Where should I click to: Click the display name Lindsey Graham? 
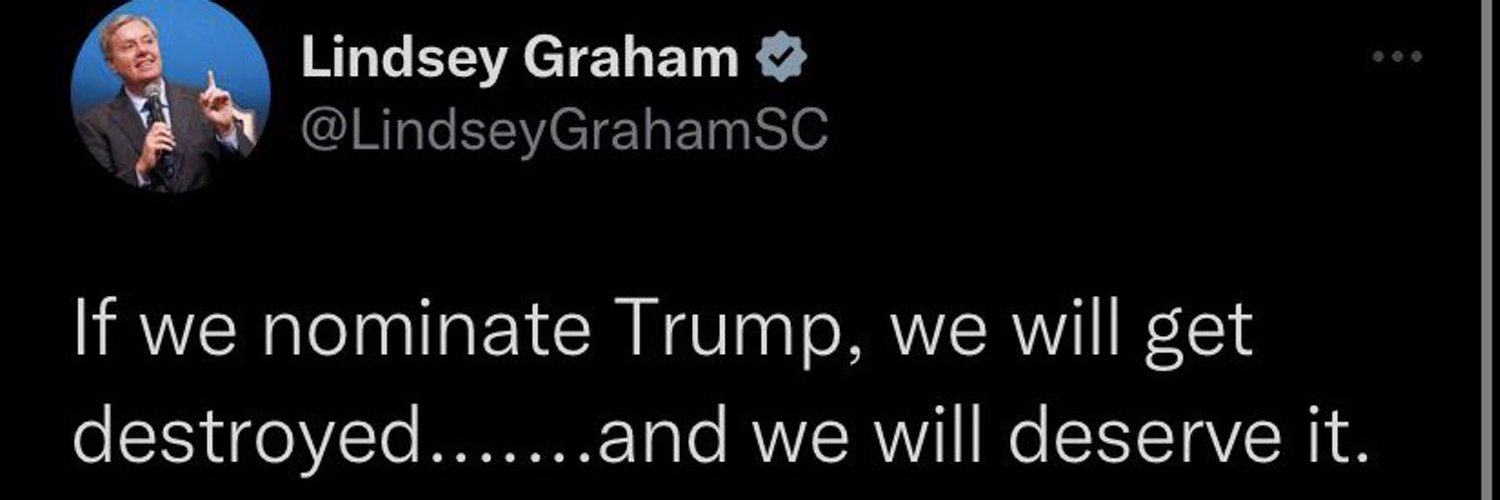520,62
